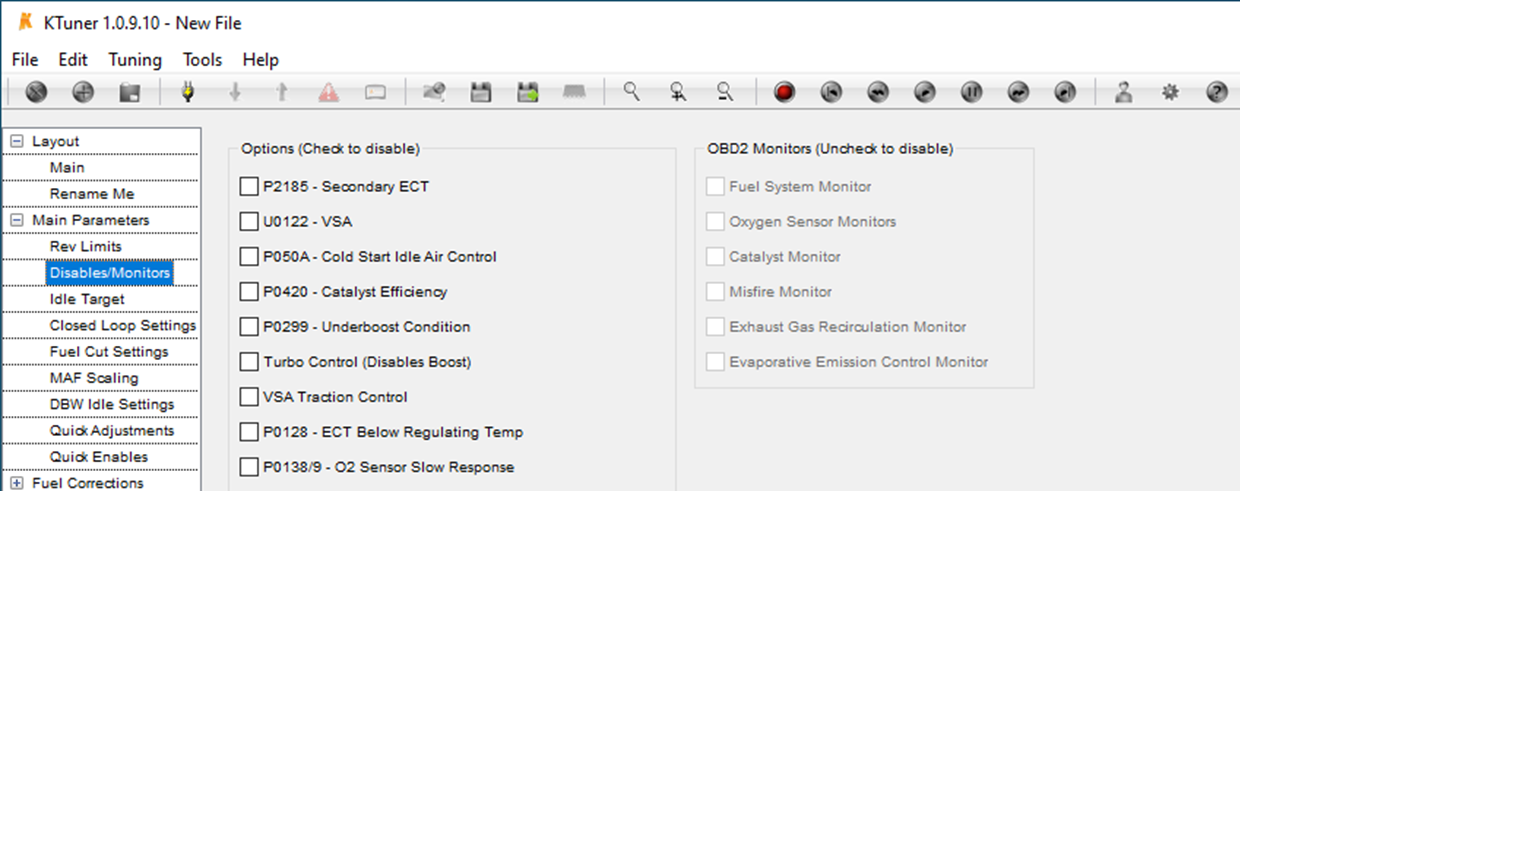
Task: Click the 'Options (Check to disable)' heading
Action: [330, 149]
